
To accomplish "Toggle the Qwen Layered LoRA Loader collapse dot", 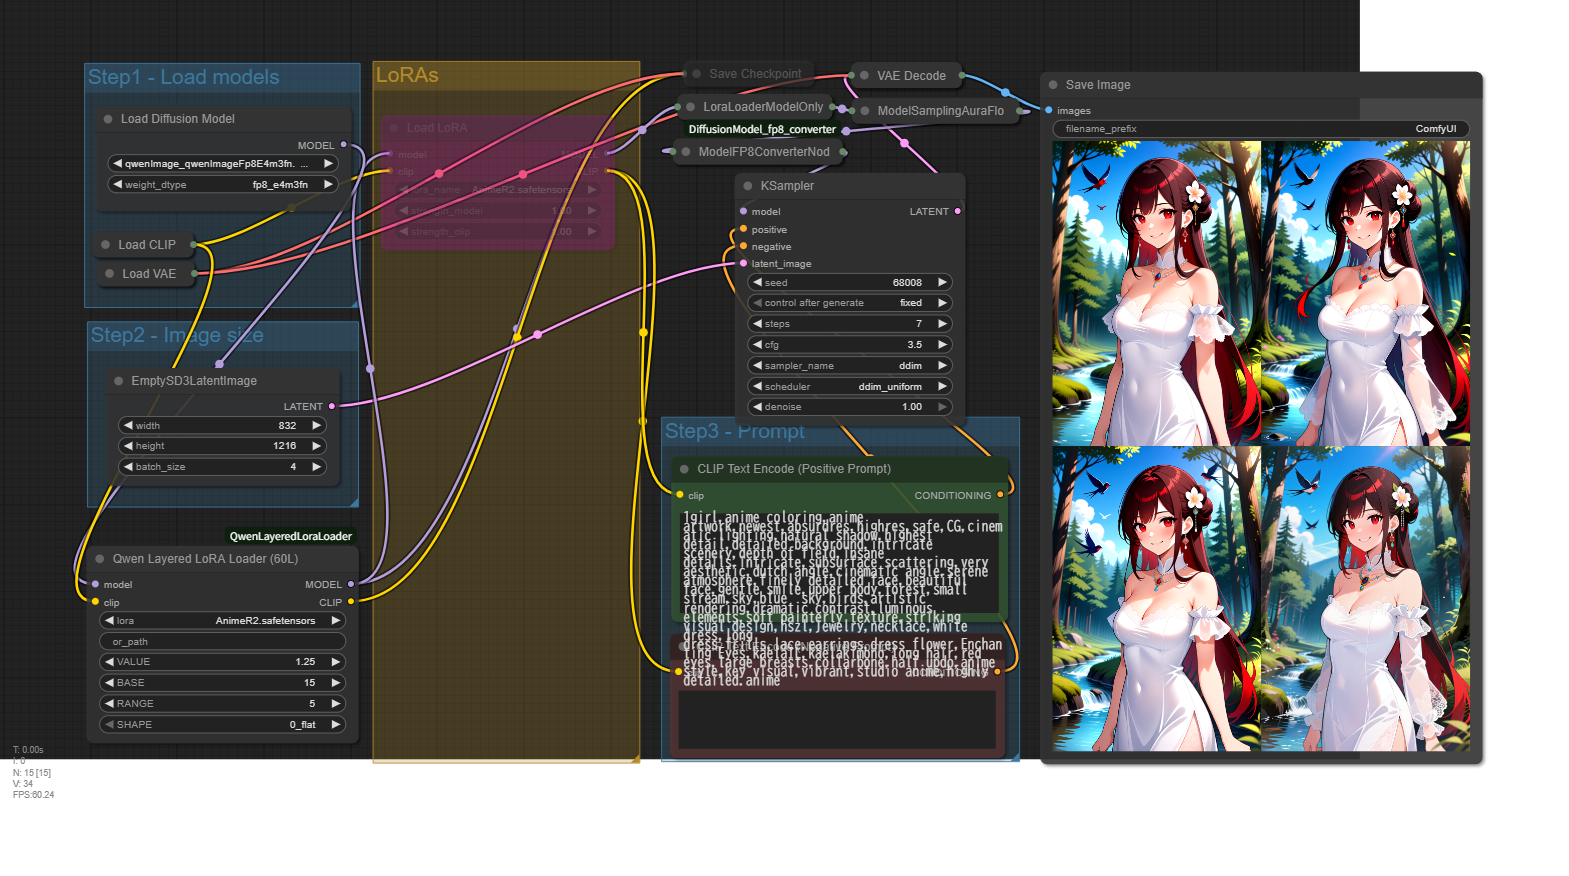I will coord(100,559).
